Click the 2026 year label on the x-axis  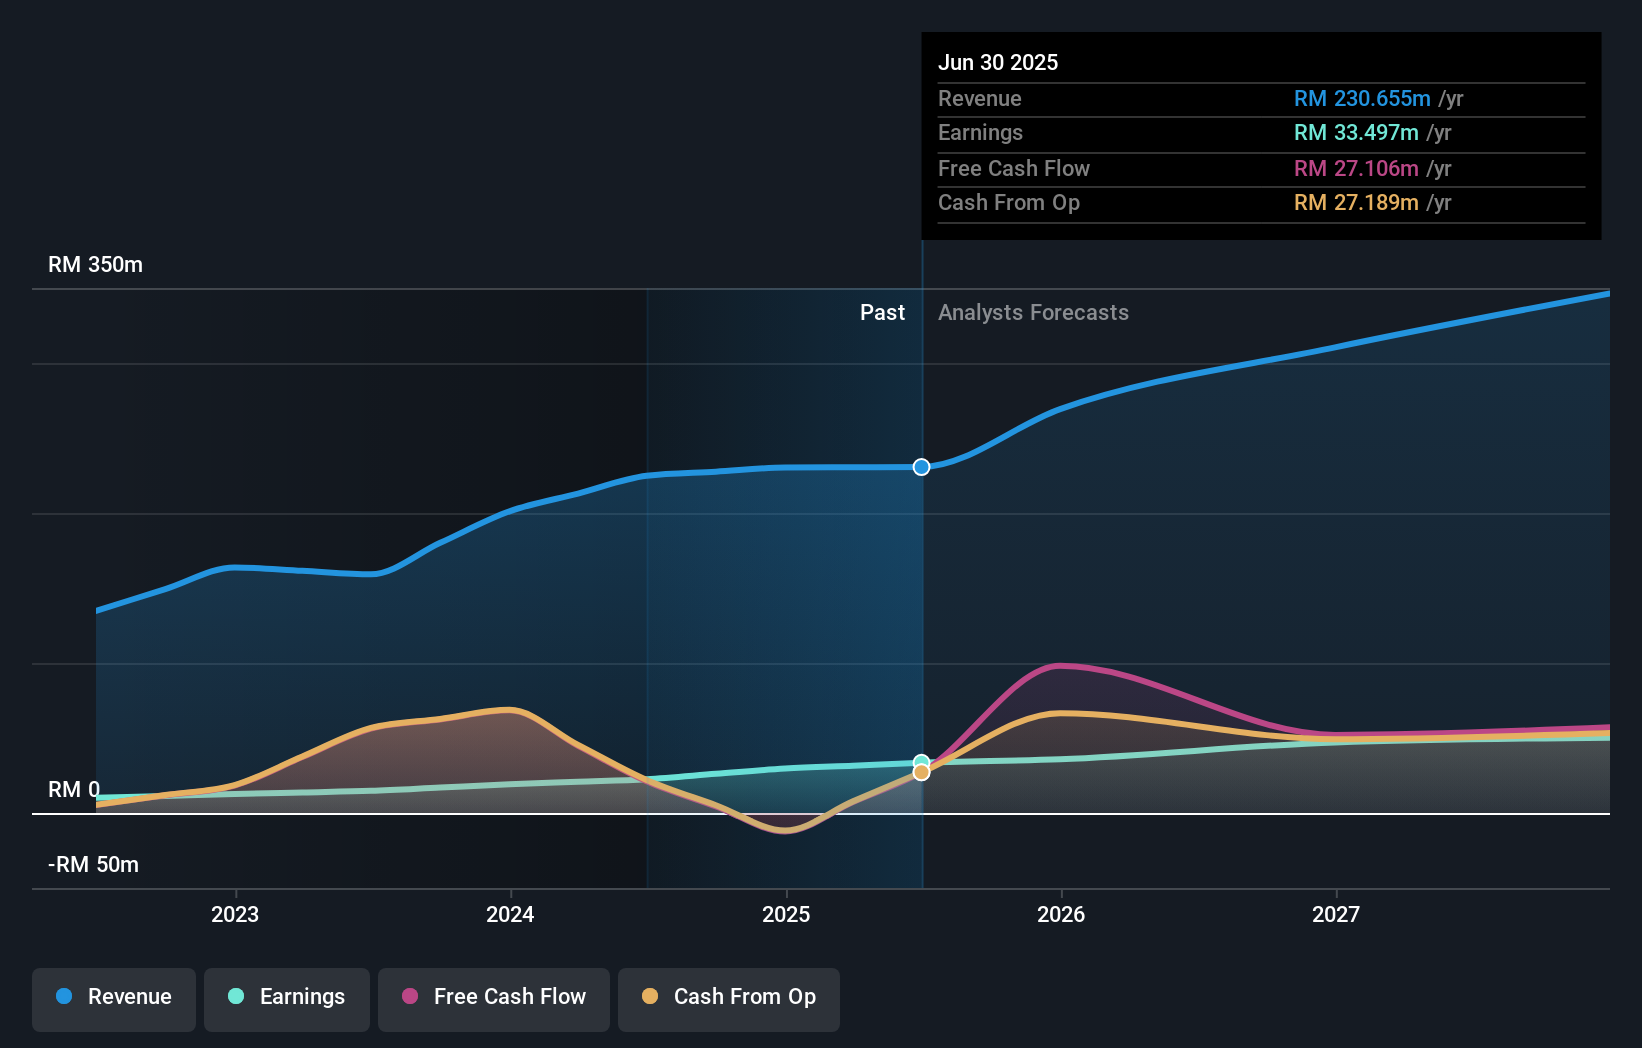coord(1062,914)
